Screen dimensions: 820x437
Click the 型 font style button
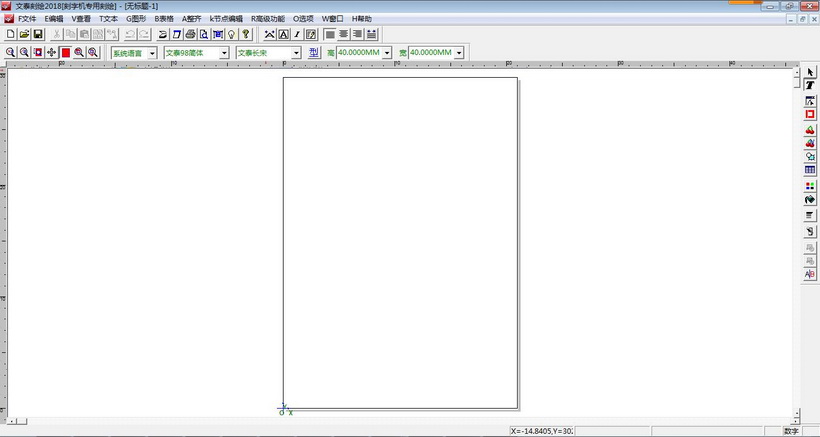point(314,52)
